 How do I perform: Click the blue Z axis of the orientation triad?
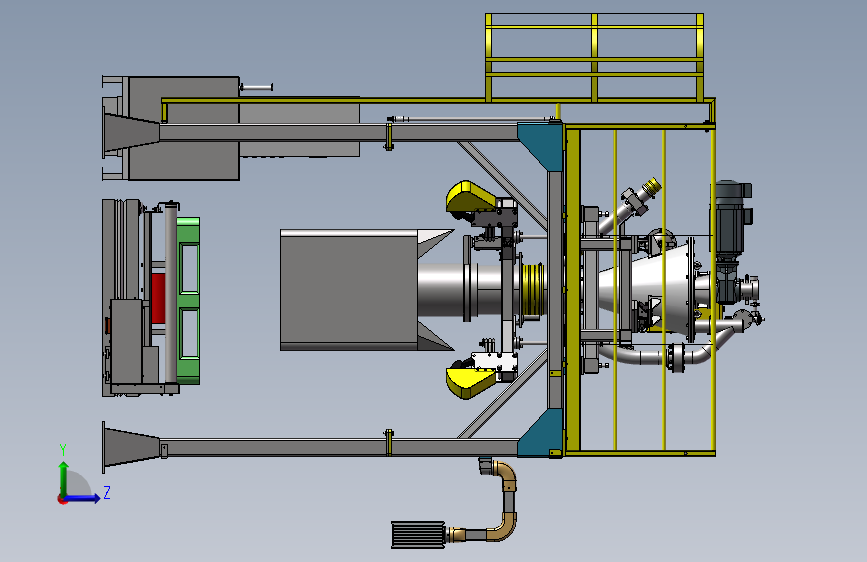(x=83, y=498)
